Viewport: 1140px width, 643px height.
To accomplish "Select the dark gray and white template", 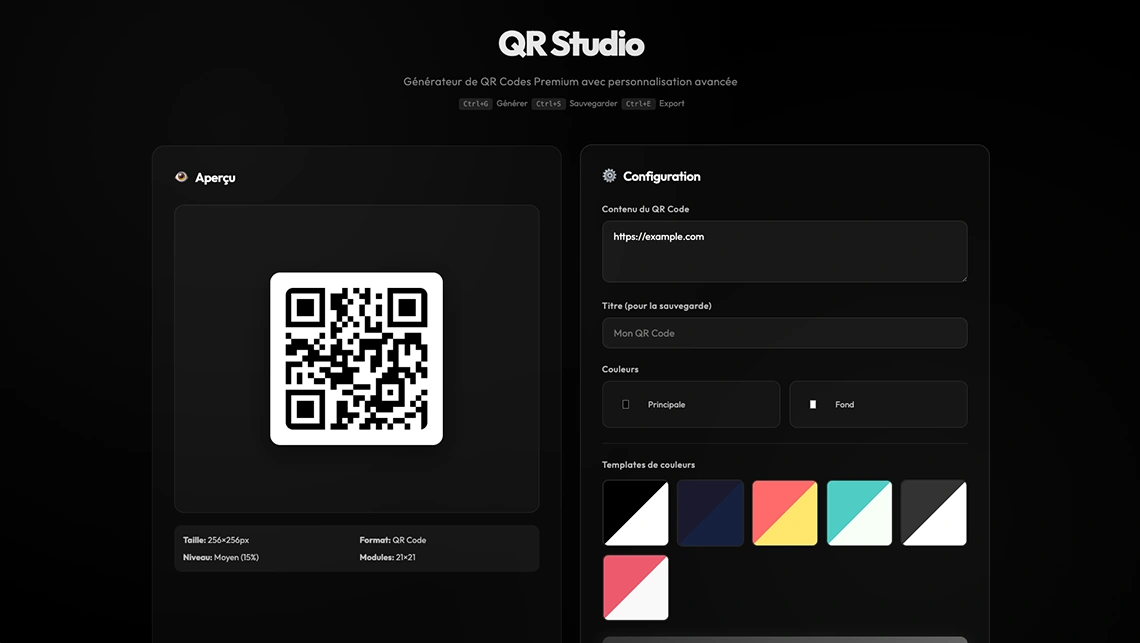I will point(934,513).
